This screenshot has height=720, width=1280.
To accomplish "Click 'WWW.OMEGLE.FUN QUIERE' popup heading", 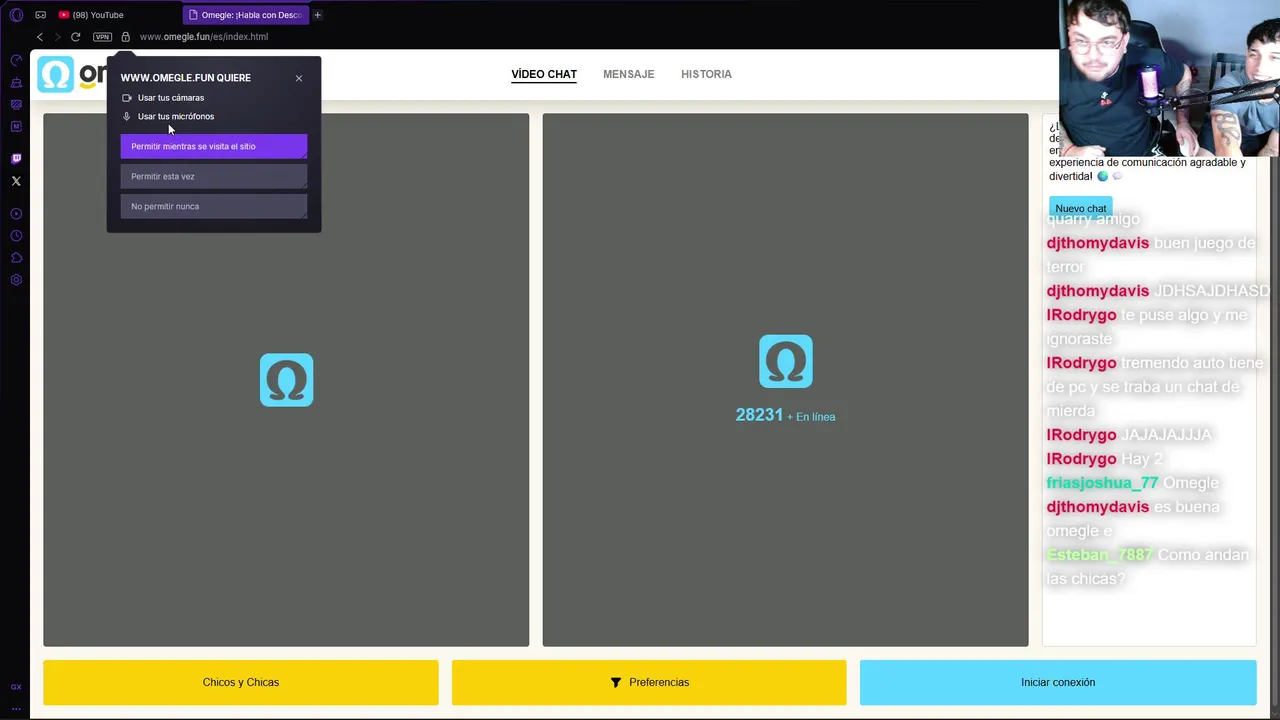I will (186, 78).
